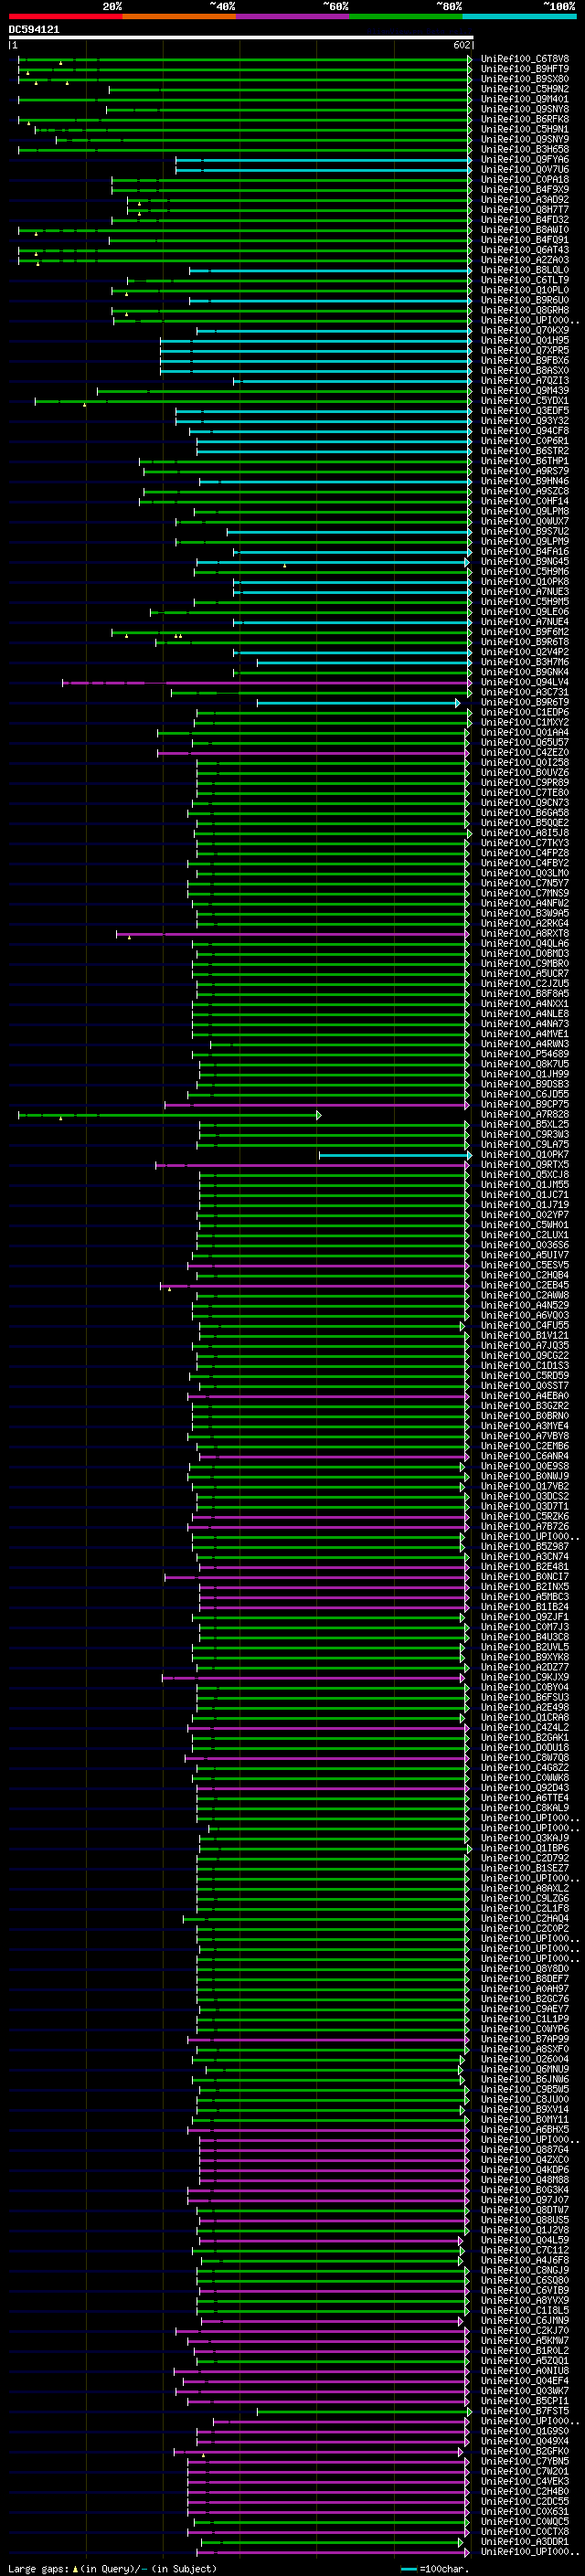
Task: Select hit UniRef100_Q93Y32
Action: (x=525, y=420)
